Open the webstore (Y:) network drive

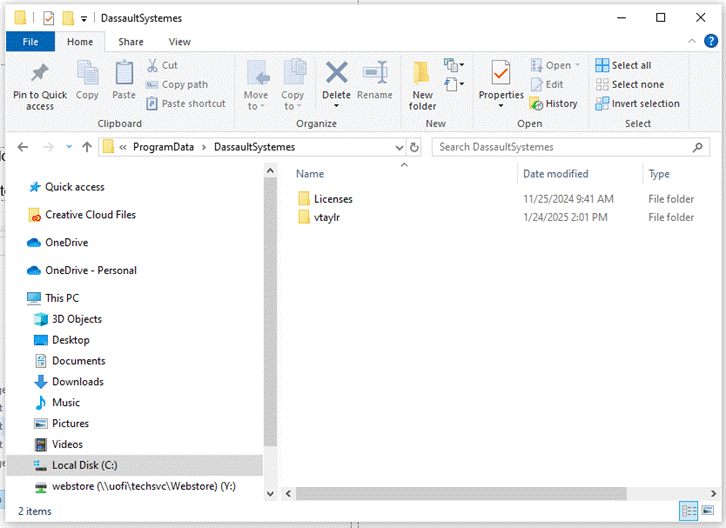[144, 486]
